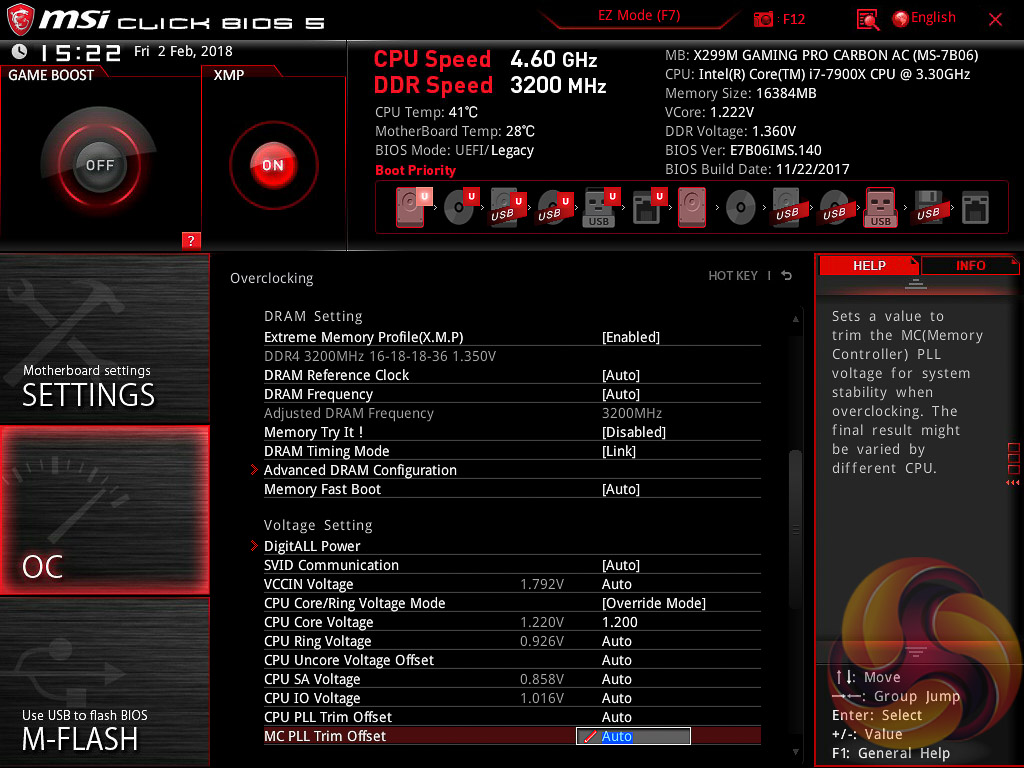Screen dimensions: 1024x768
Task: Click the F12 screenshot camera icon
Action: click(763, 19)
